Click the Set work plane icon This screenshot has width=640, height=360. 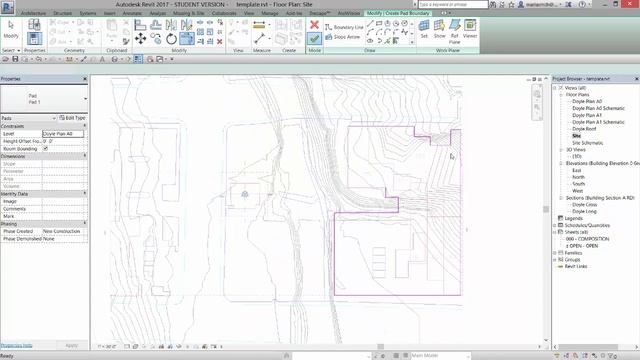(x=424, y=29)
